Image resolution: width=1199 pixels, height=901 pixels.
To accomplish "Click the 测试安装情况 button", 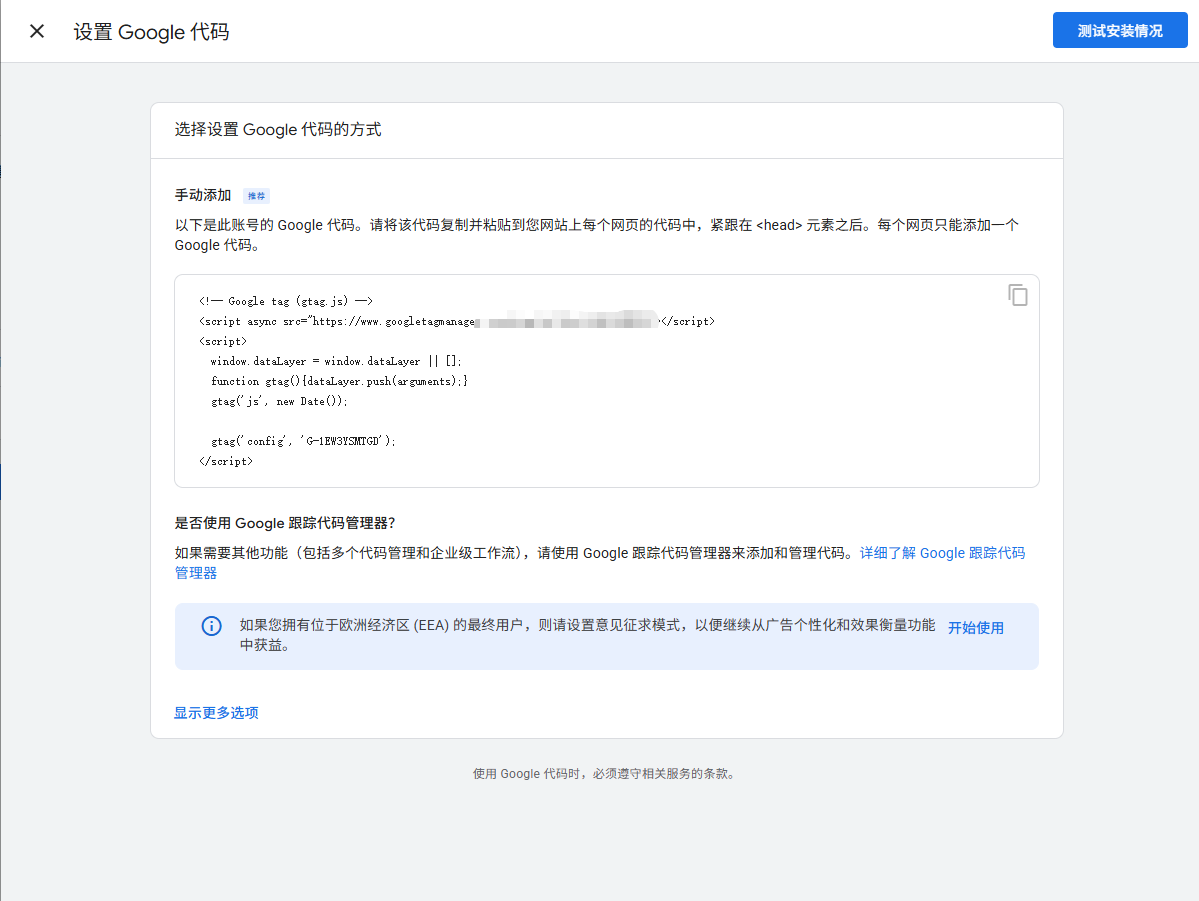I will coord(1119,31).
